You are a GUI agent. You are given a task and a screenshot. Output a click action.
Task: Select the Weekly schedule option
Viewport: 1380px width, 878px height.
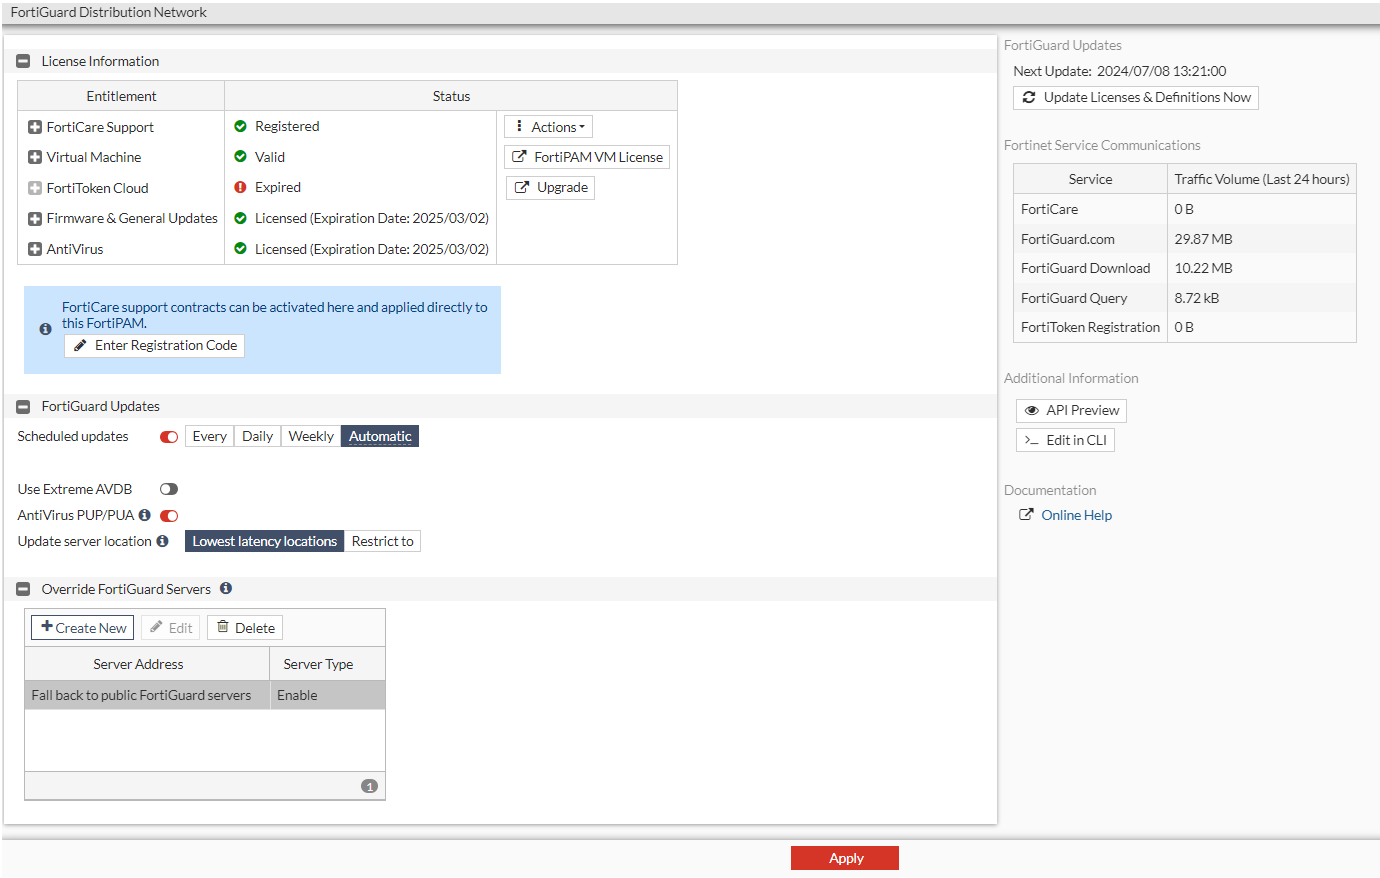(x=311, y=436)
